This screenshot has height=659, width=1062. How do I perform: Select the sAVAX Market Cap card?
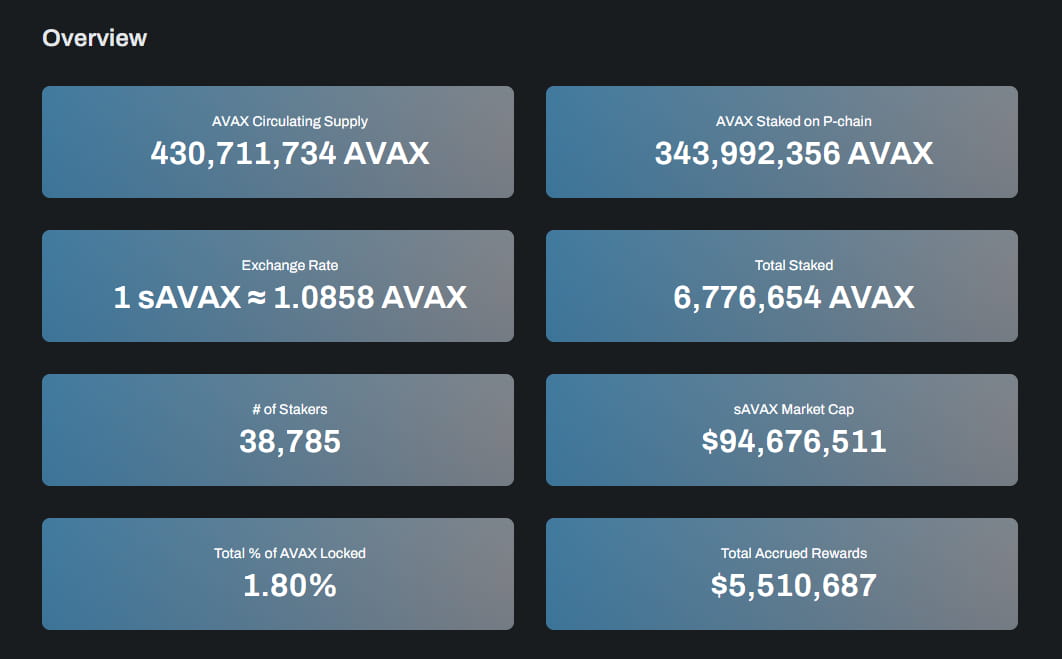[x=781, y=430]
